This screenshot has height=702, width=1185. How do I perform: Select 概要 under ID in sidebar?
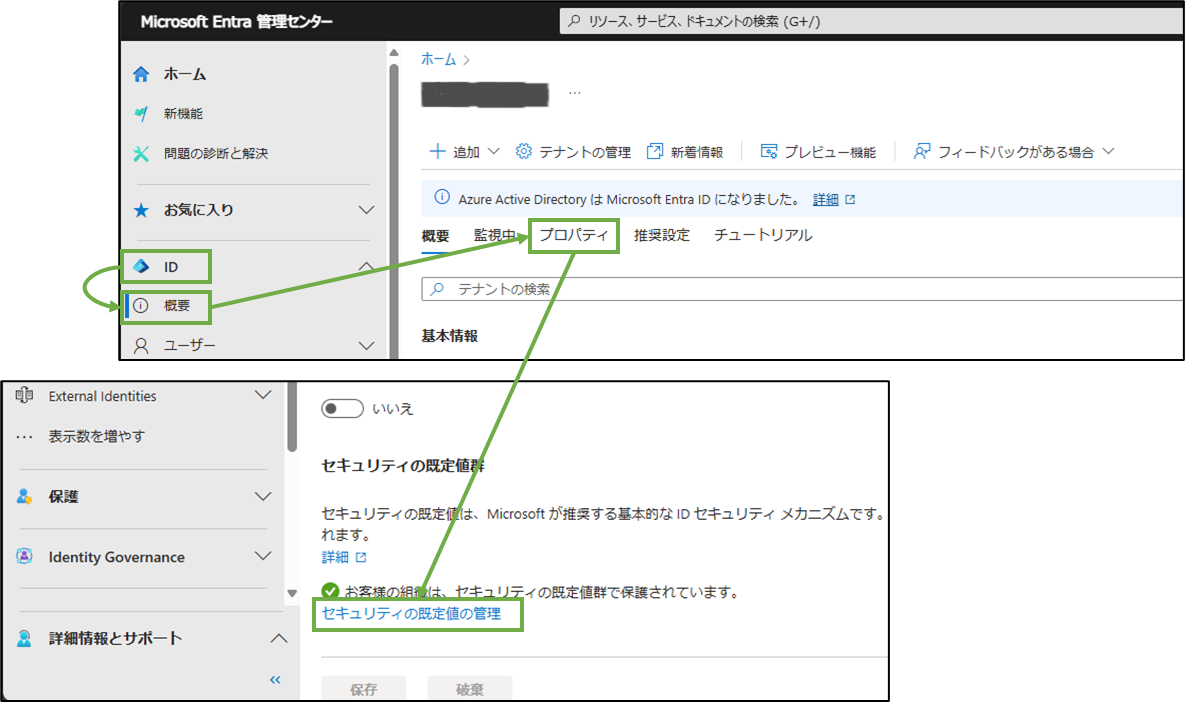[166, 306]
